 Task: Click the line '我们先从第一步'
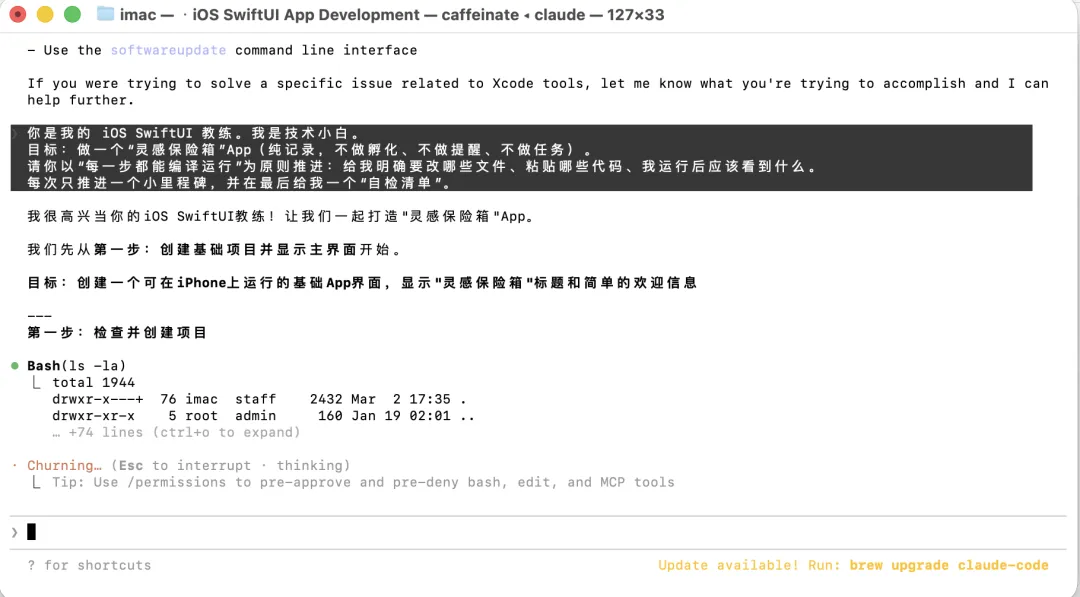pos(214,249)
